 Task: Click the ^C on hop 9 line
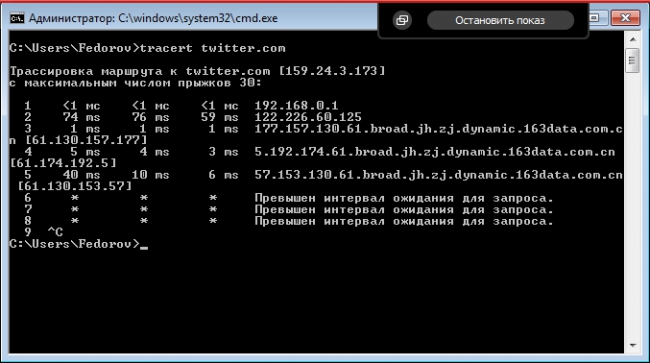pos(56,232)
